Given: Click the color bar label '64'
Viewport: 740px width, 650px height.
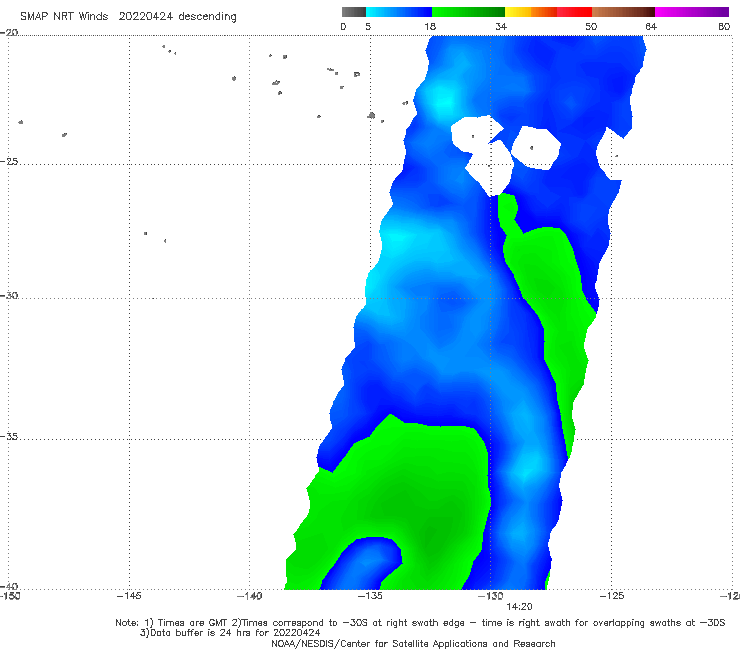Looking at the screenshot, I should 651,26.
